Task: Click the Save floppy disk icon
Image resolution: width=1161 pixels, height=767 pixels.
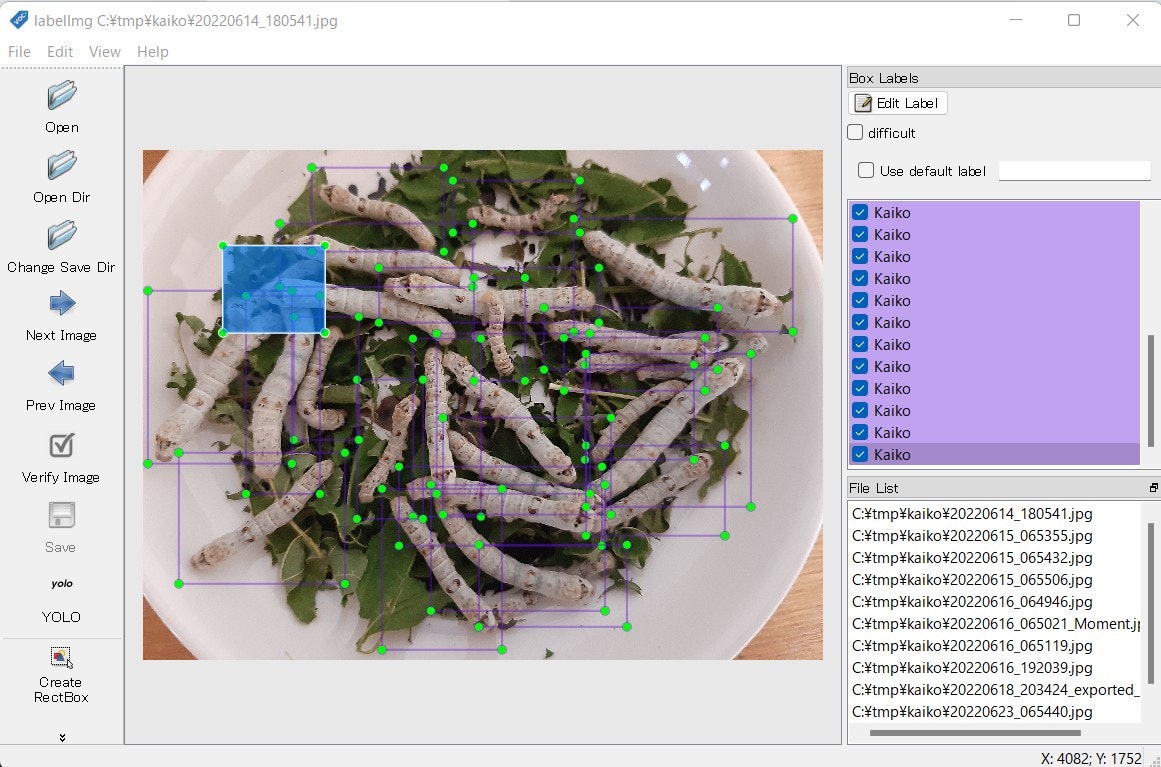Action: click(x=61, y=515)
